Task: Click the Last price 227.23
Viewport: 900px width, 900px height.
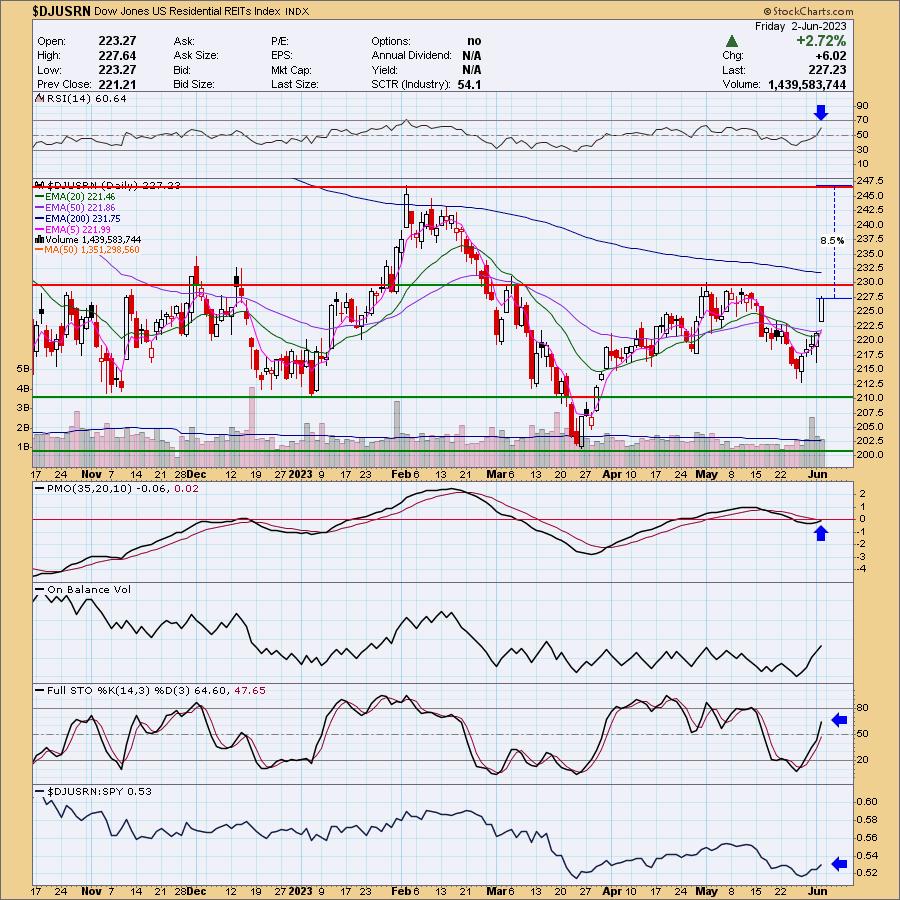Action: 827,70
